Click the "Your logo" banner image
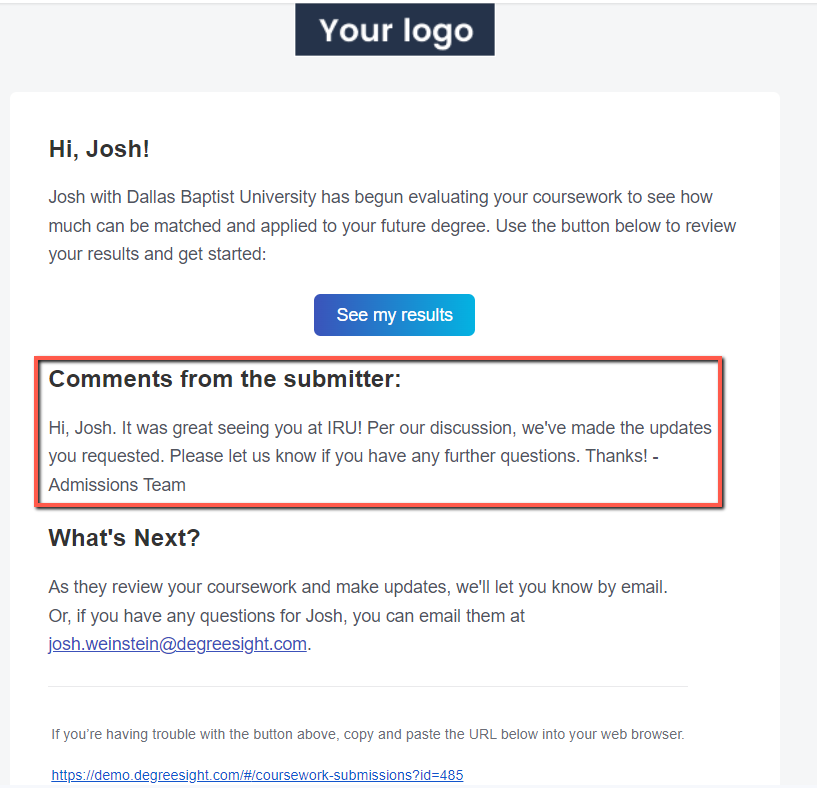Image resolution: width=817 pixels, height=788 pixels. pos(394,30)
